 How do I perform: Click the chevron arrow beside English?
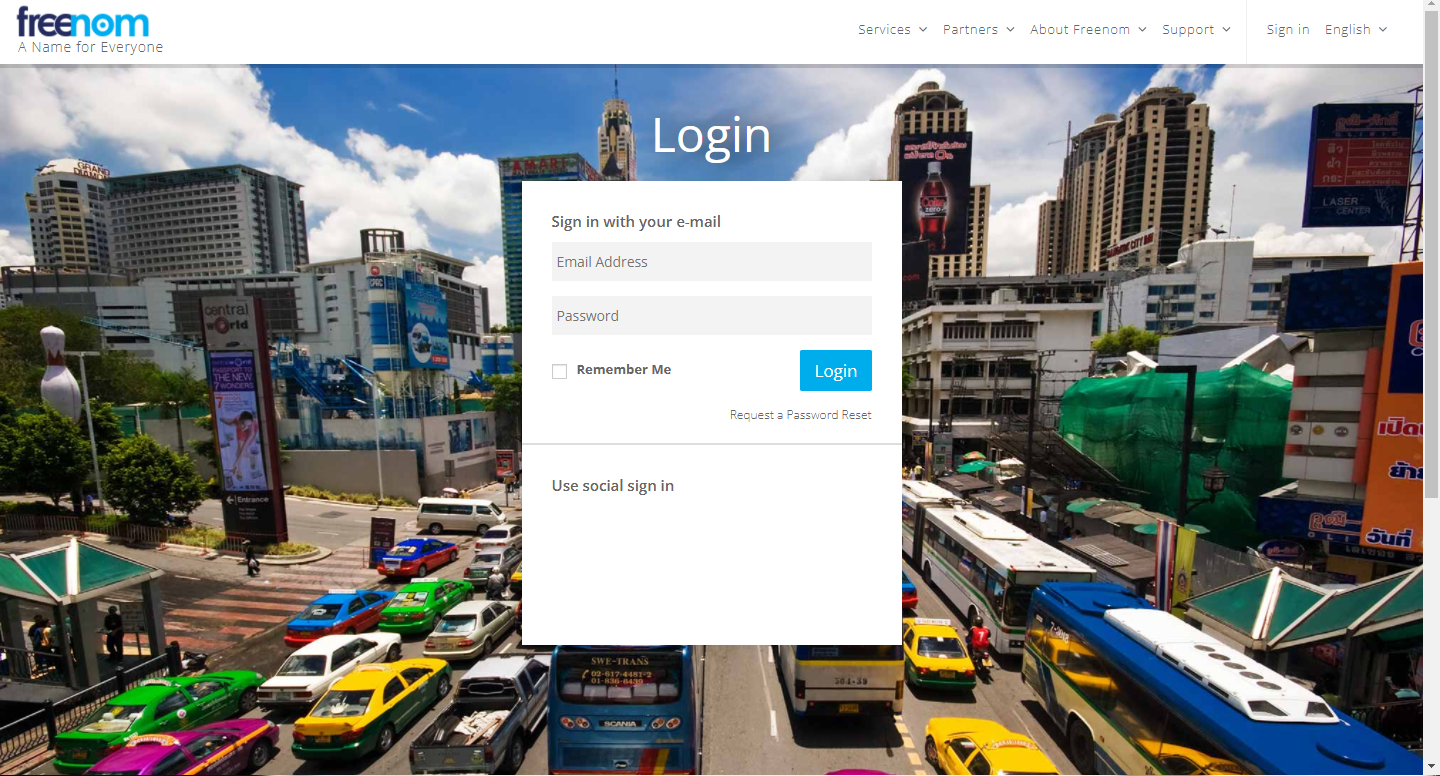1384,30
